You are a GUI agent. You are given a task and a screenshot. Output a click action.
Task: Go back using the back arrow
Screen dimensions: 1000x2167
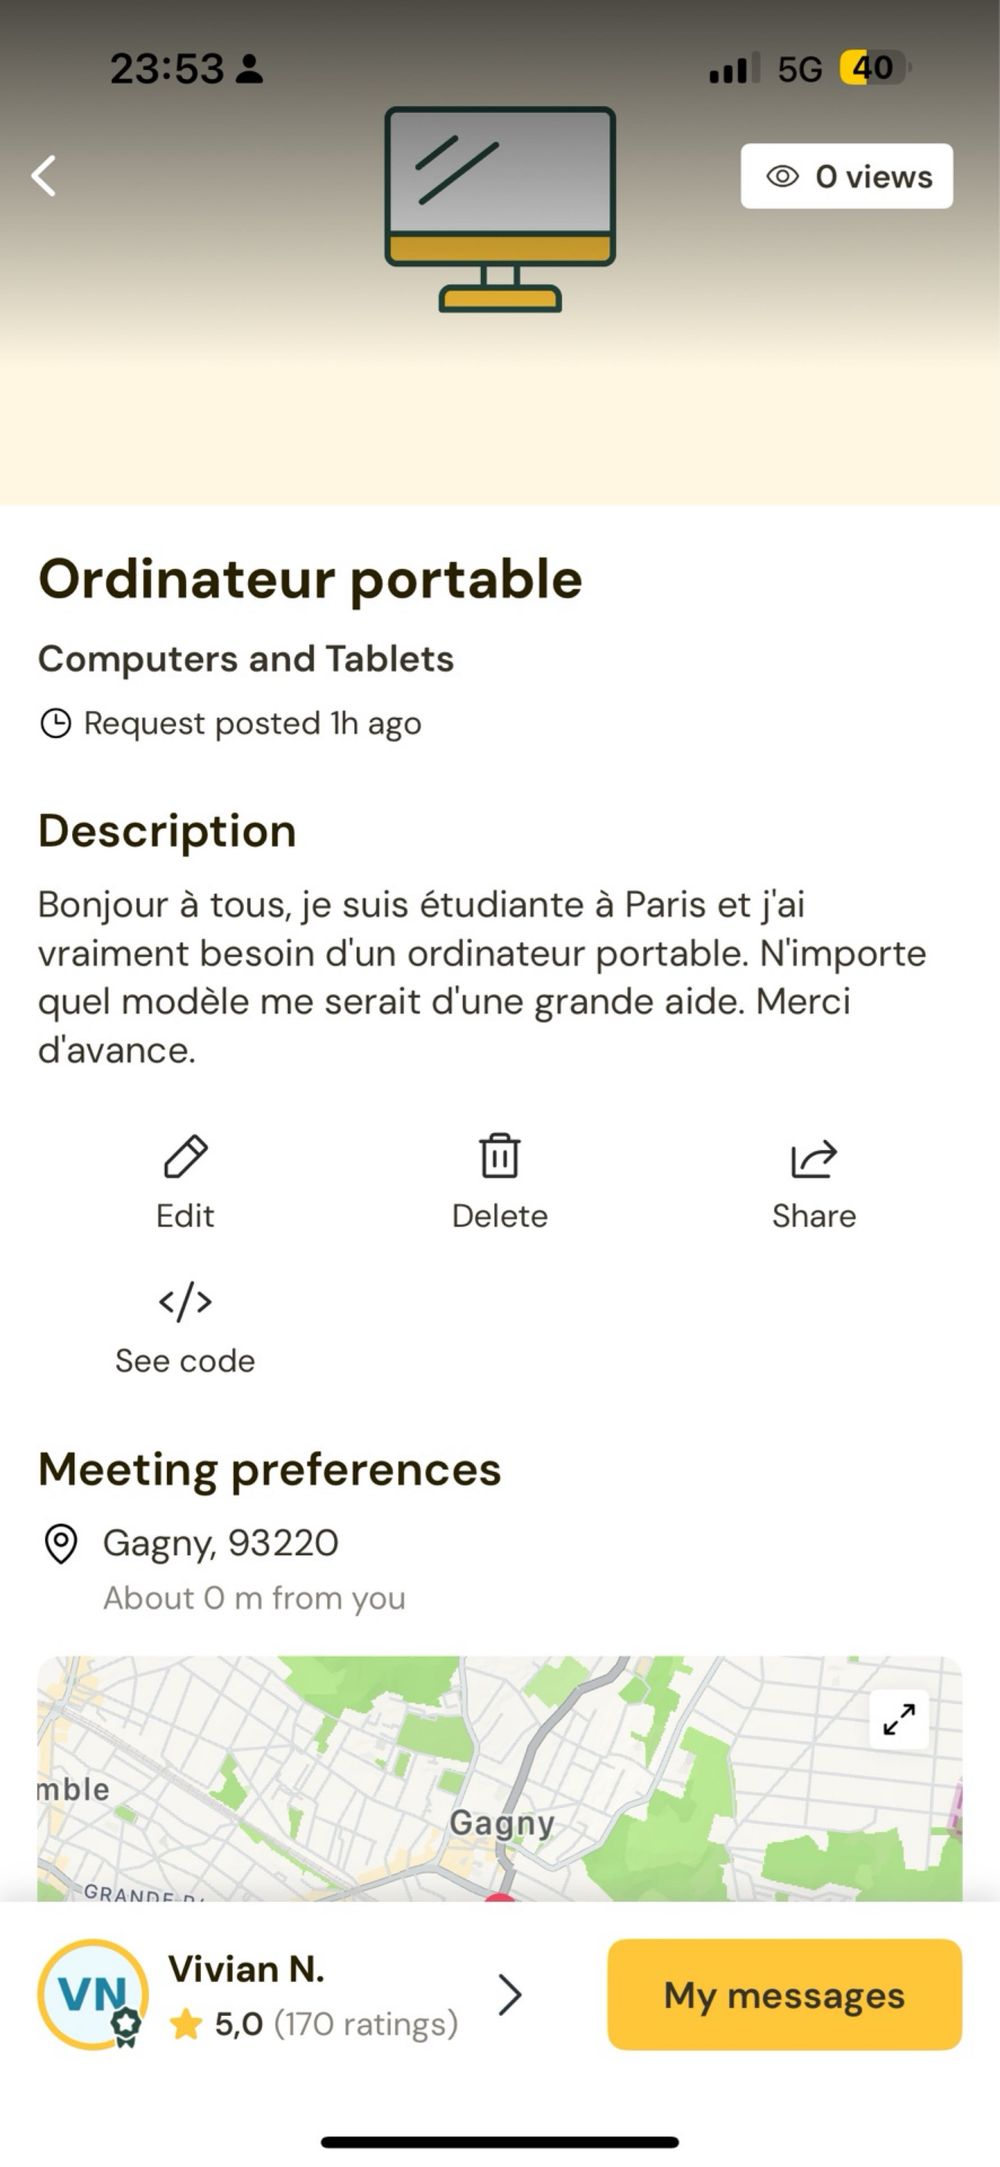(x=44, y=176)
